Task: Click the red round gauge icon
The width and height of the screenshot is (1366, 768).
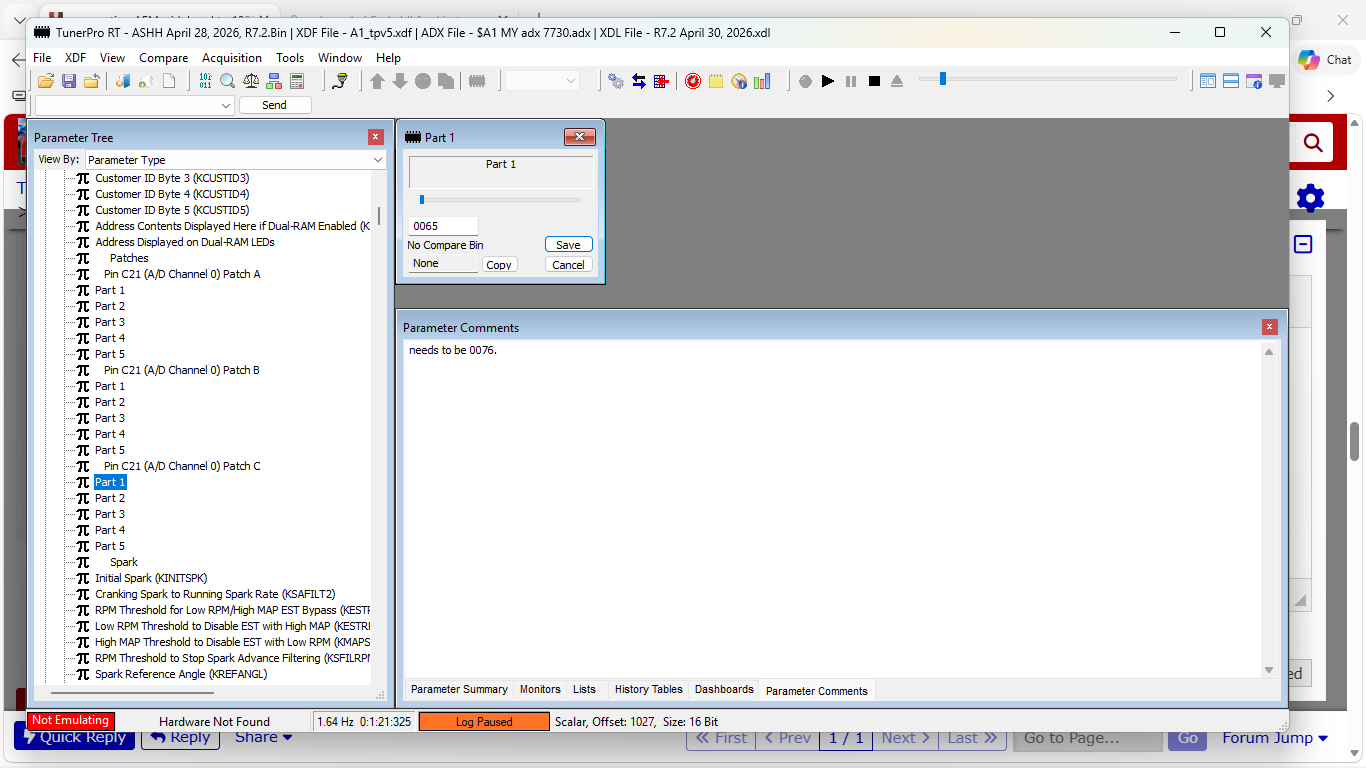Action: click(693, 81)
